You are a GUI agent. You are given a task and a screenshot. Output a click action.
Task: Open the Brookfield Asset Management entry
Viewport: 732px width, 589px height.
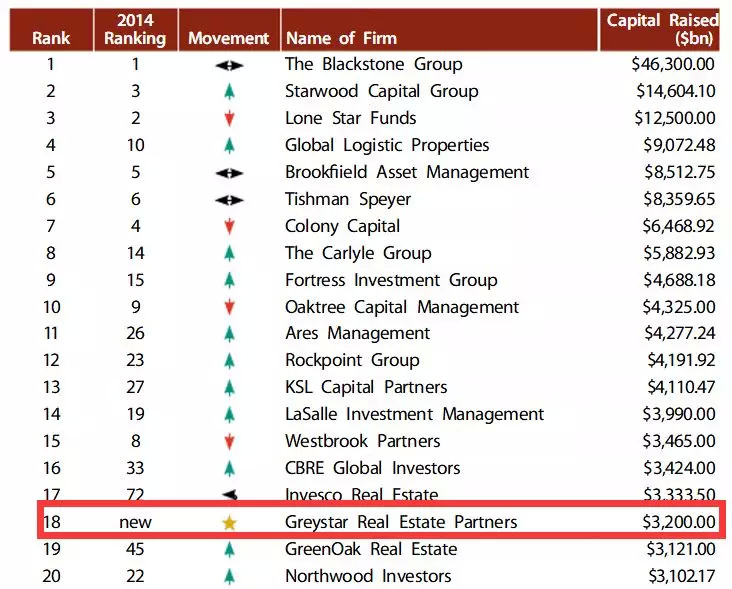pyautogui.click(x=407, y=173)
